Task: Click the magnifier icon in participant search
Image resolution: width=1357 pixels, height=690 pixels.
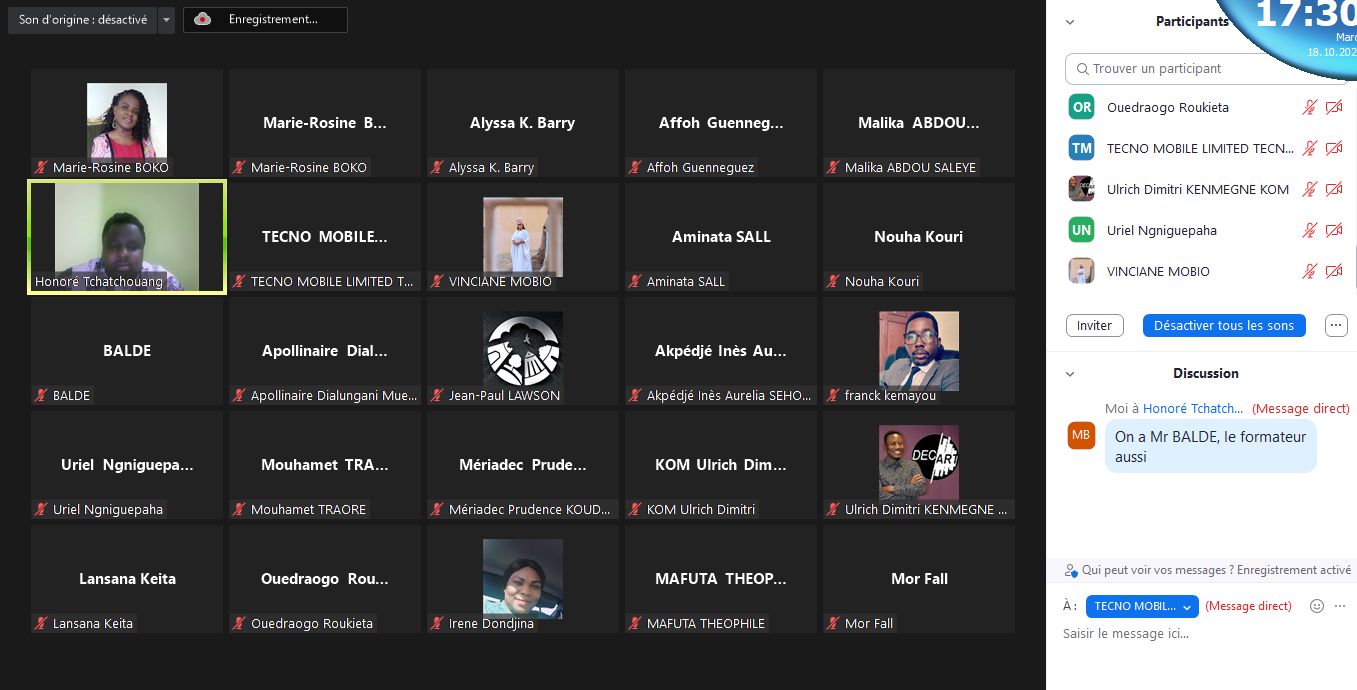Action: [1082, 69]
